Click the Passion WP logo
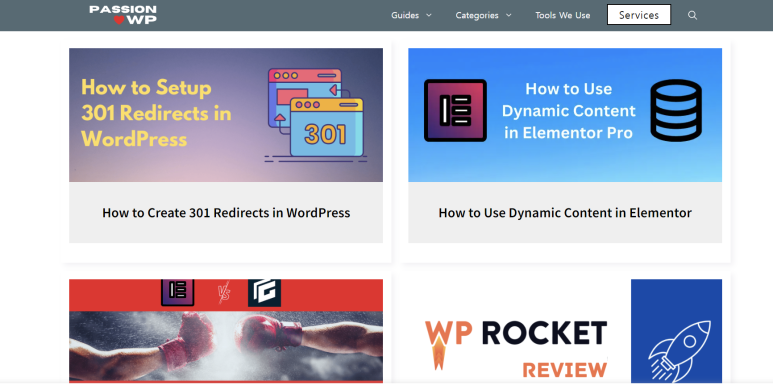The width and height of the screenshot is (773, 385). [x=123, y=15]
